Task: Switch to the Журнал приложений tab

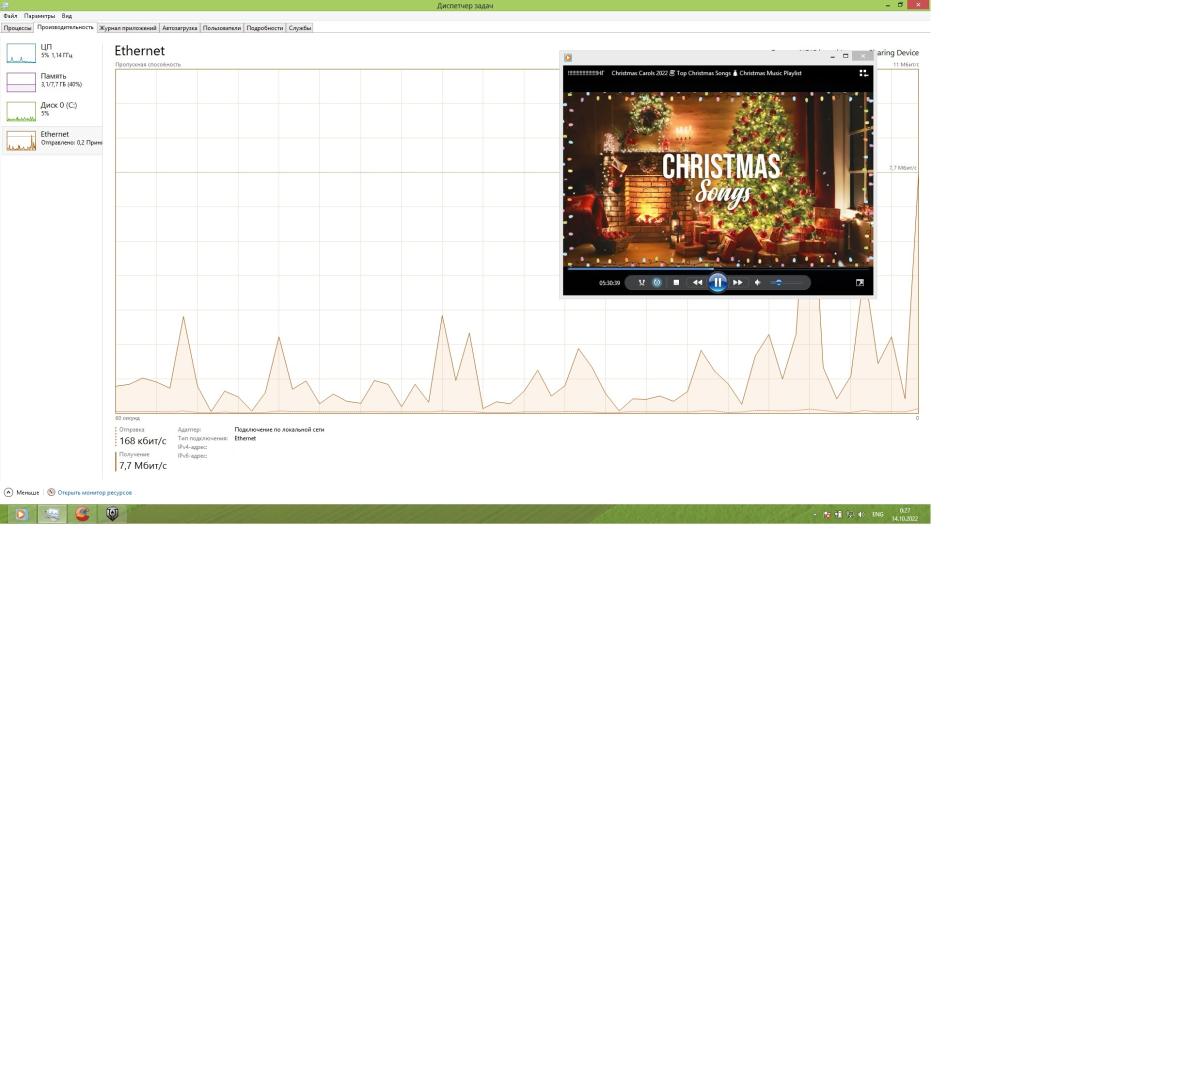Action: tap(127, 28)
